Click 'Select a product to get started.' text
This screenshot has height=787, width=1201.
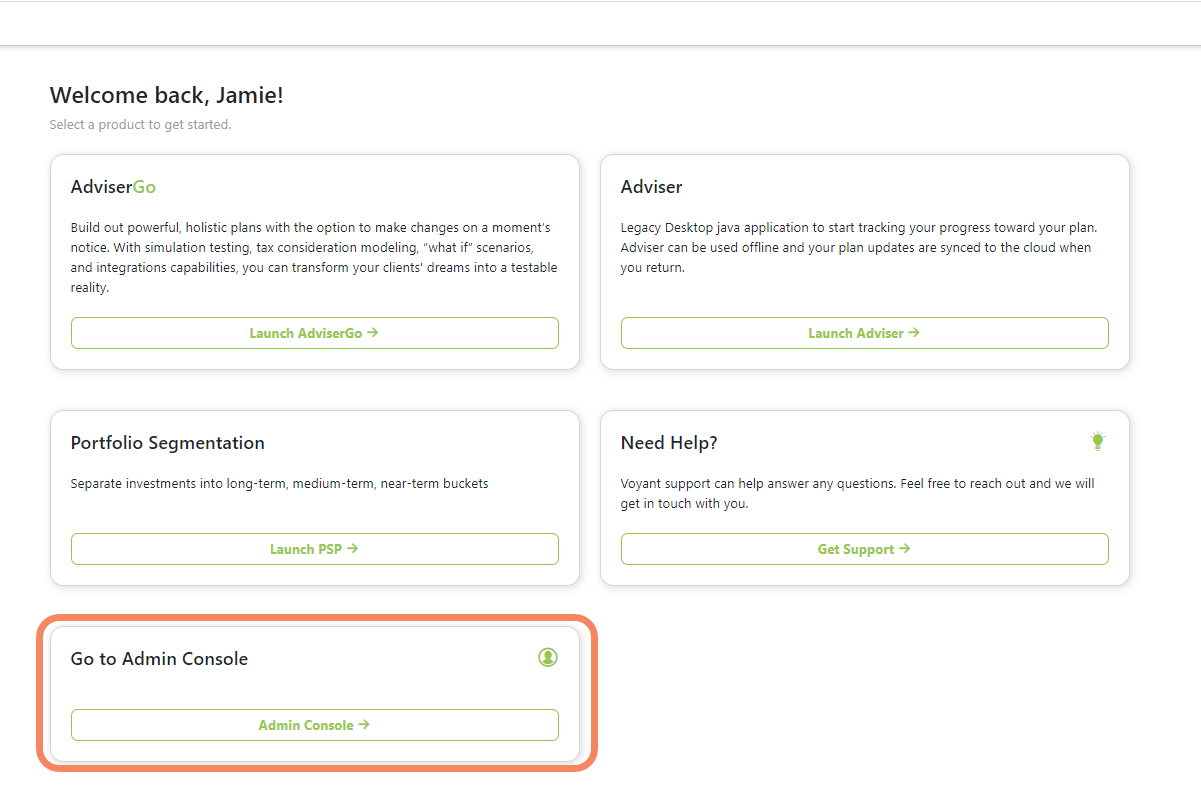pos(140,125)
